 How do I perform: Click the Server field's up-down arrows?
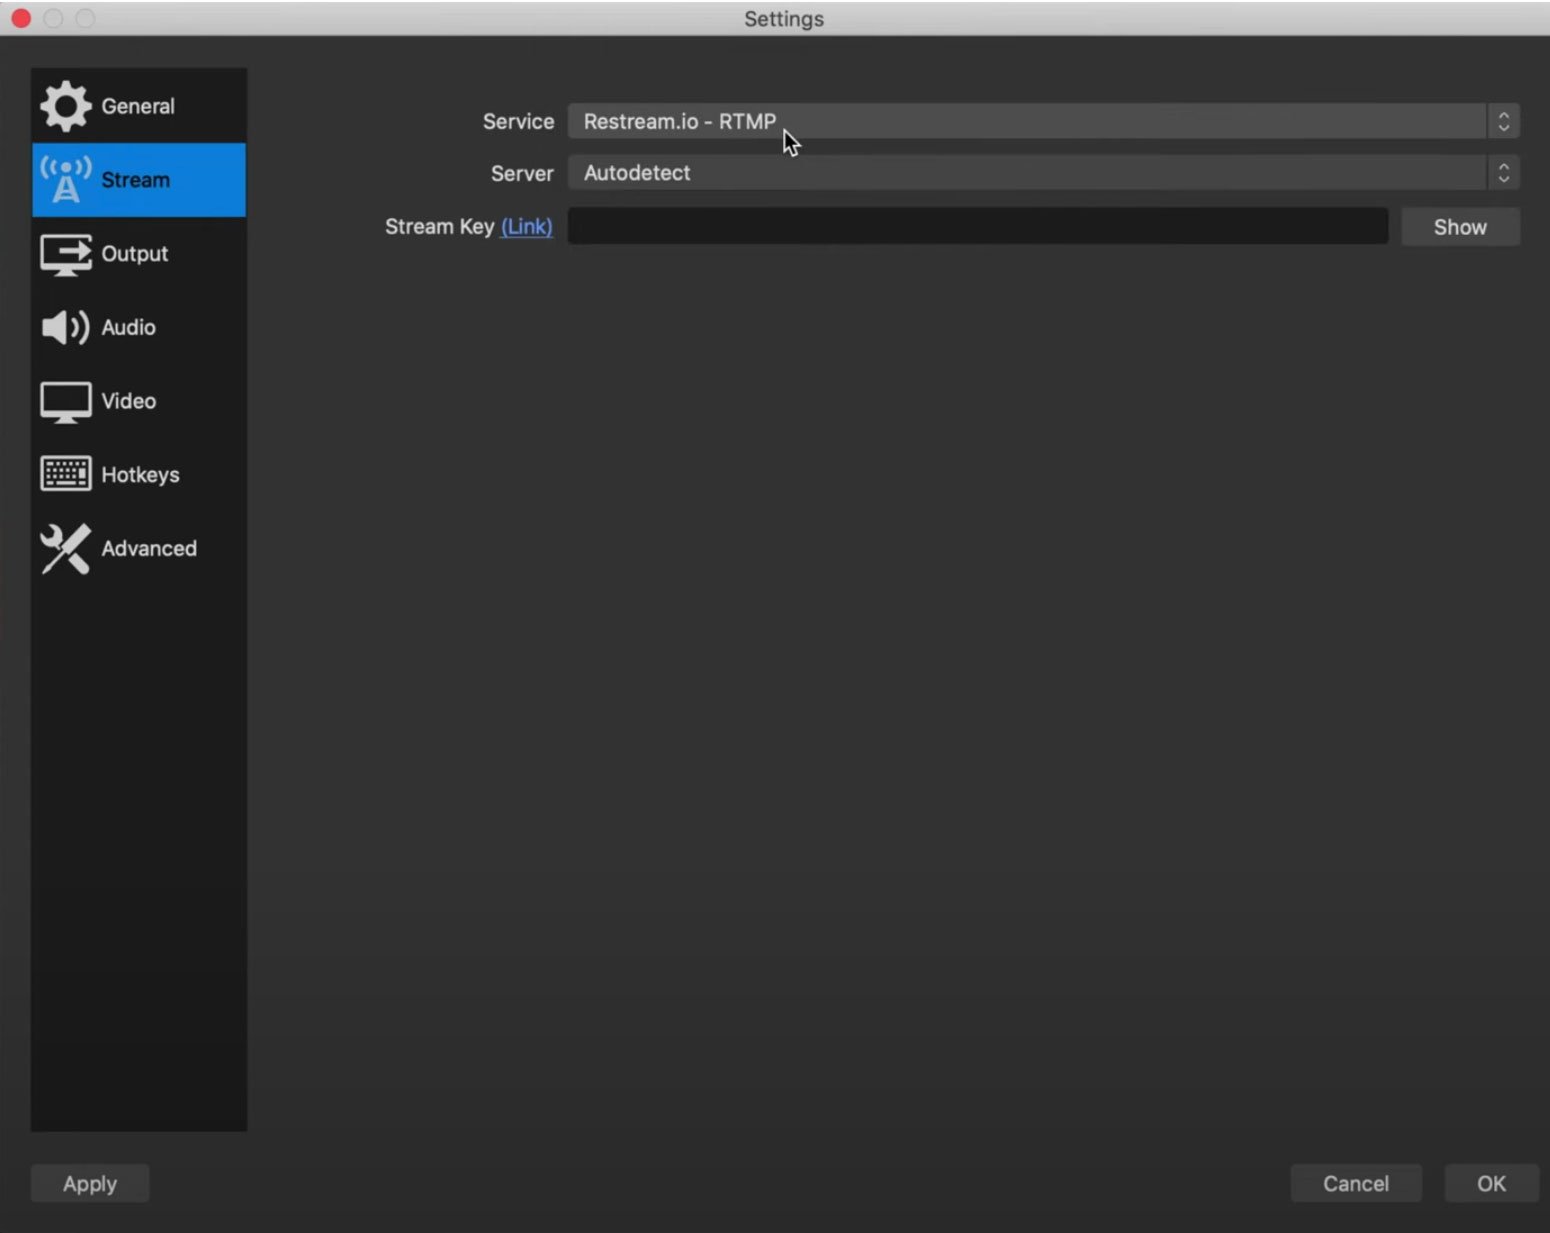pyautogui.click(x=1503, y=173)
